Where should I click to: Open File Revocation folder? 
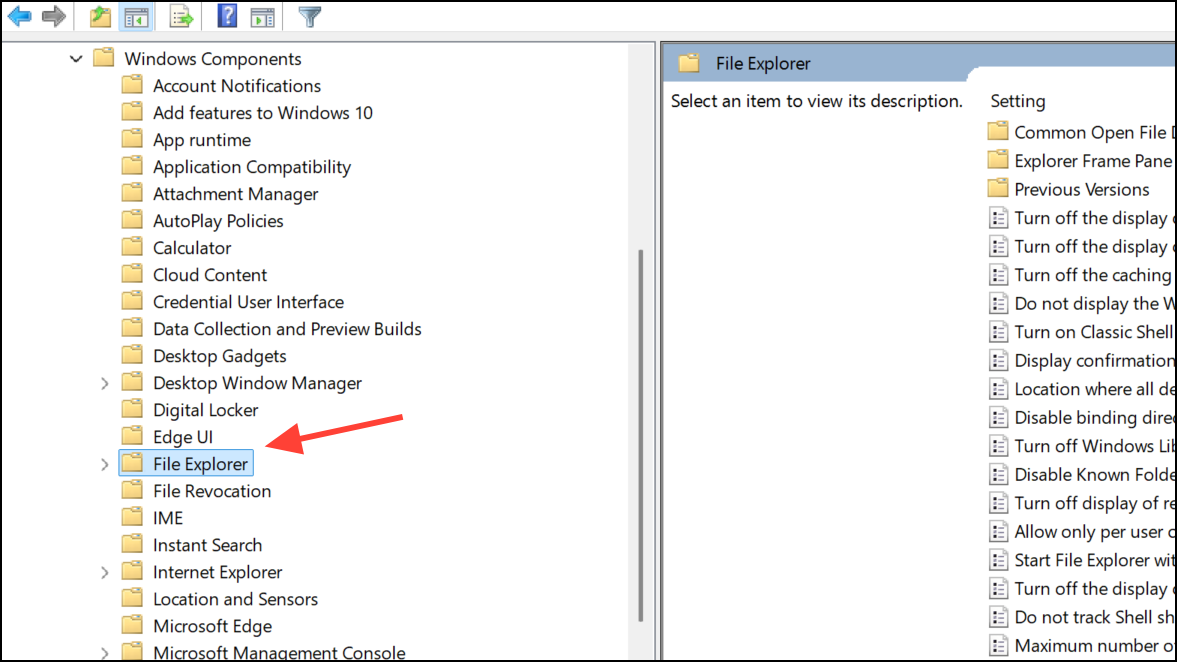coord(212,491)
